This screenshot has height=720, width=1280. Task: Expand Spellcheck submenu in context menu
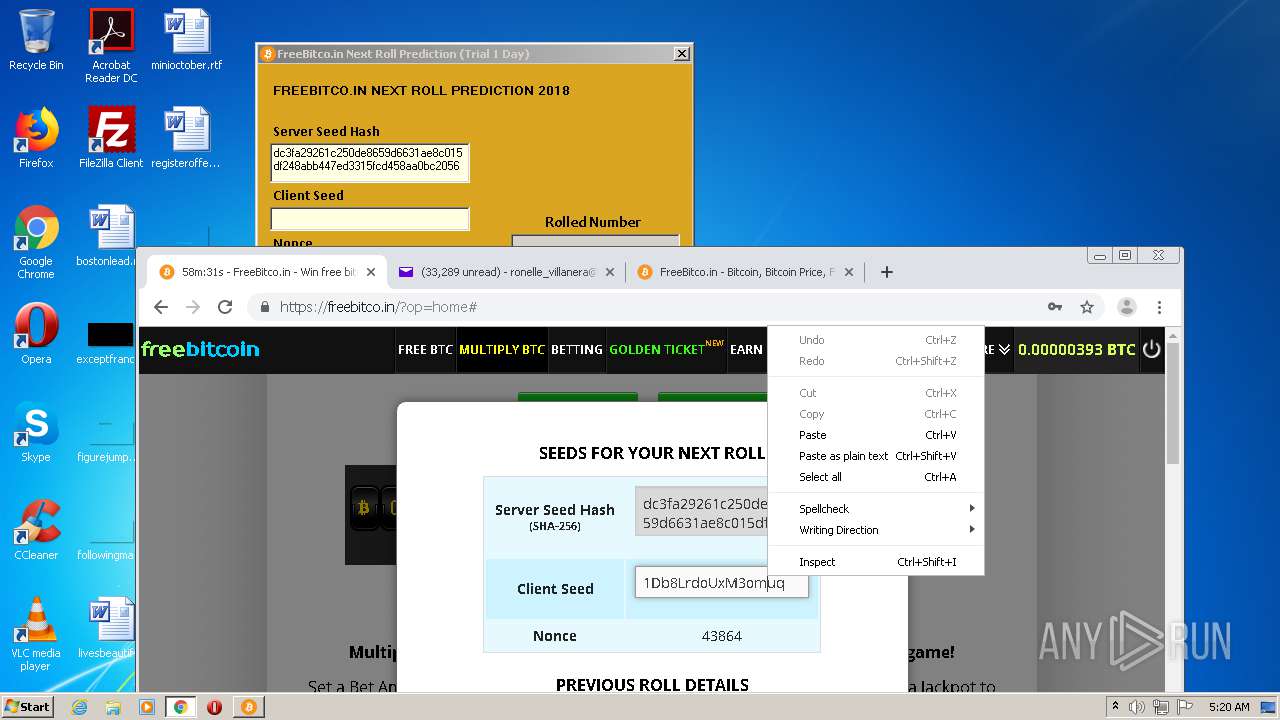point(876,509)
